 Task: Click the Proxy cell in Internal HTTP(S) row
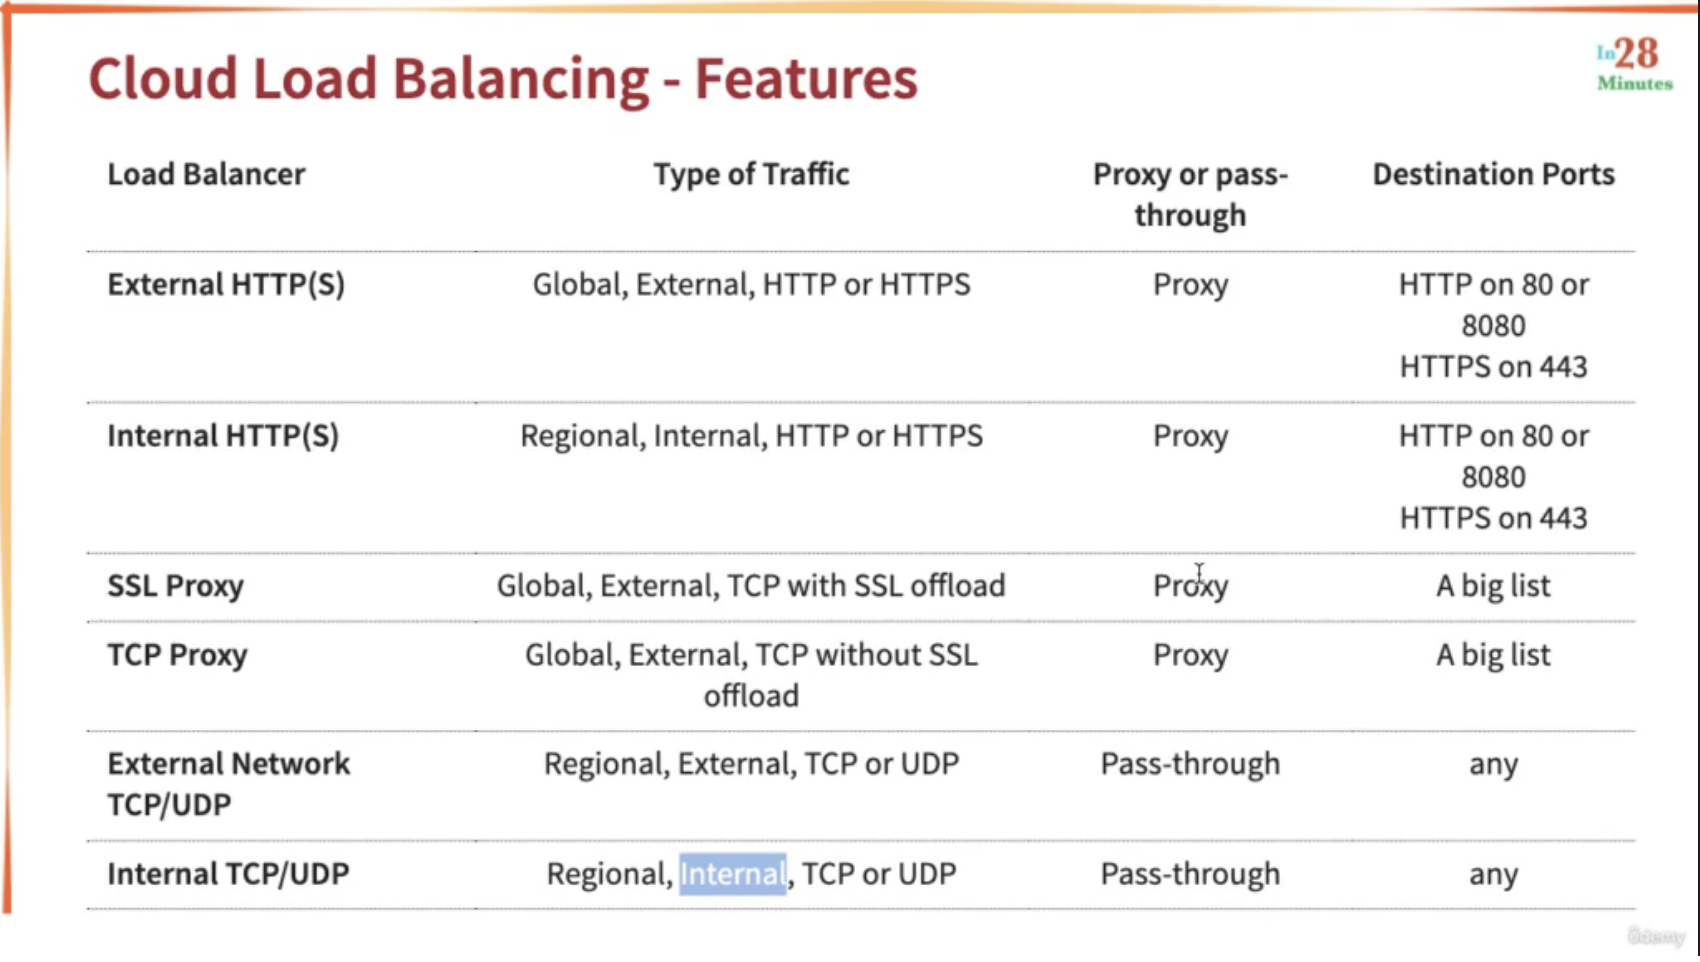coord(1190,436)
